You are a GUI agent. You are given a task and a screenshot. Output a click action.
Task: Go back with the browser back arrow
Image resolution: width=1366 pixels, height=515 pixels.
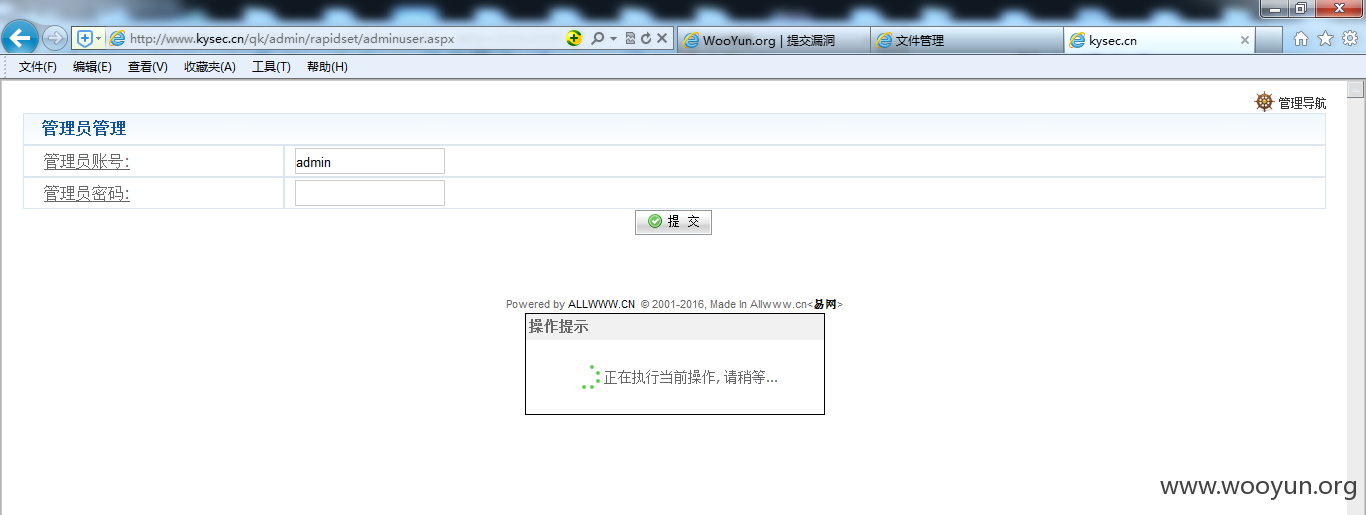(20, 38)
